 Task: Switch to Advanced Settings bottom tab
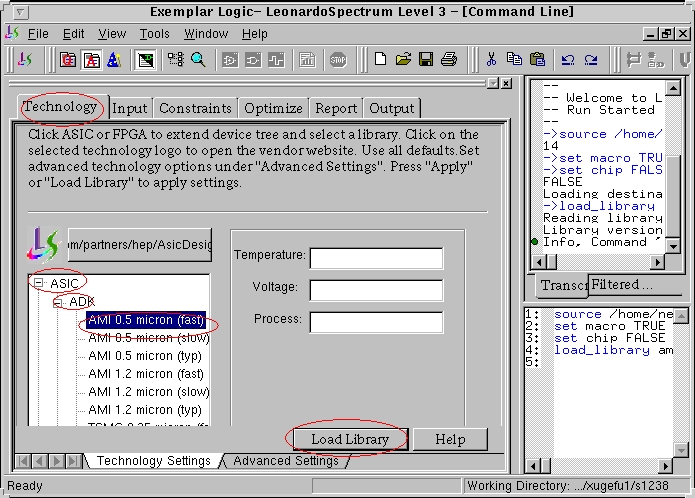point(286,461)
